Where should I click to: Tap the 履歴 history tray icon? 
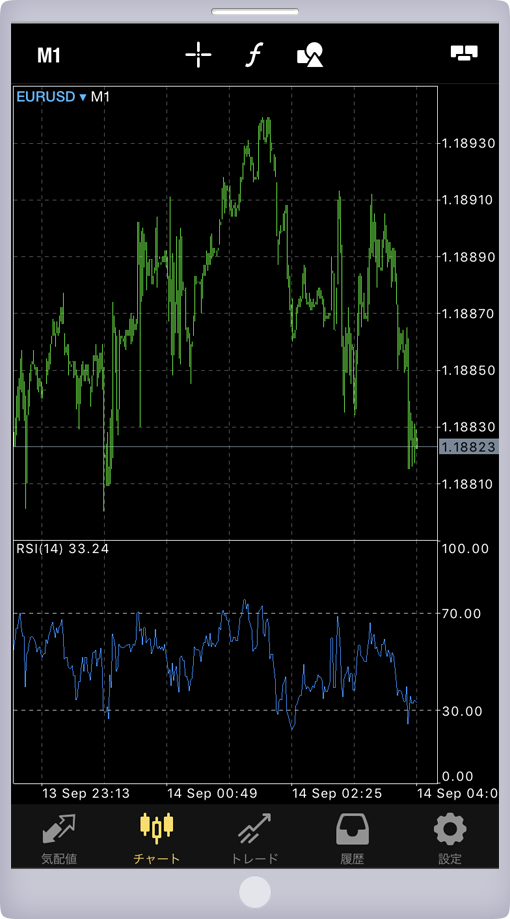tap(352, 829)
